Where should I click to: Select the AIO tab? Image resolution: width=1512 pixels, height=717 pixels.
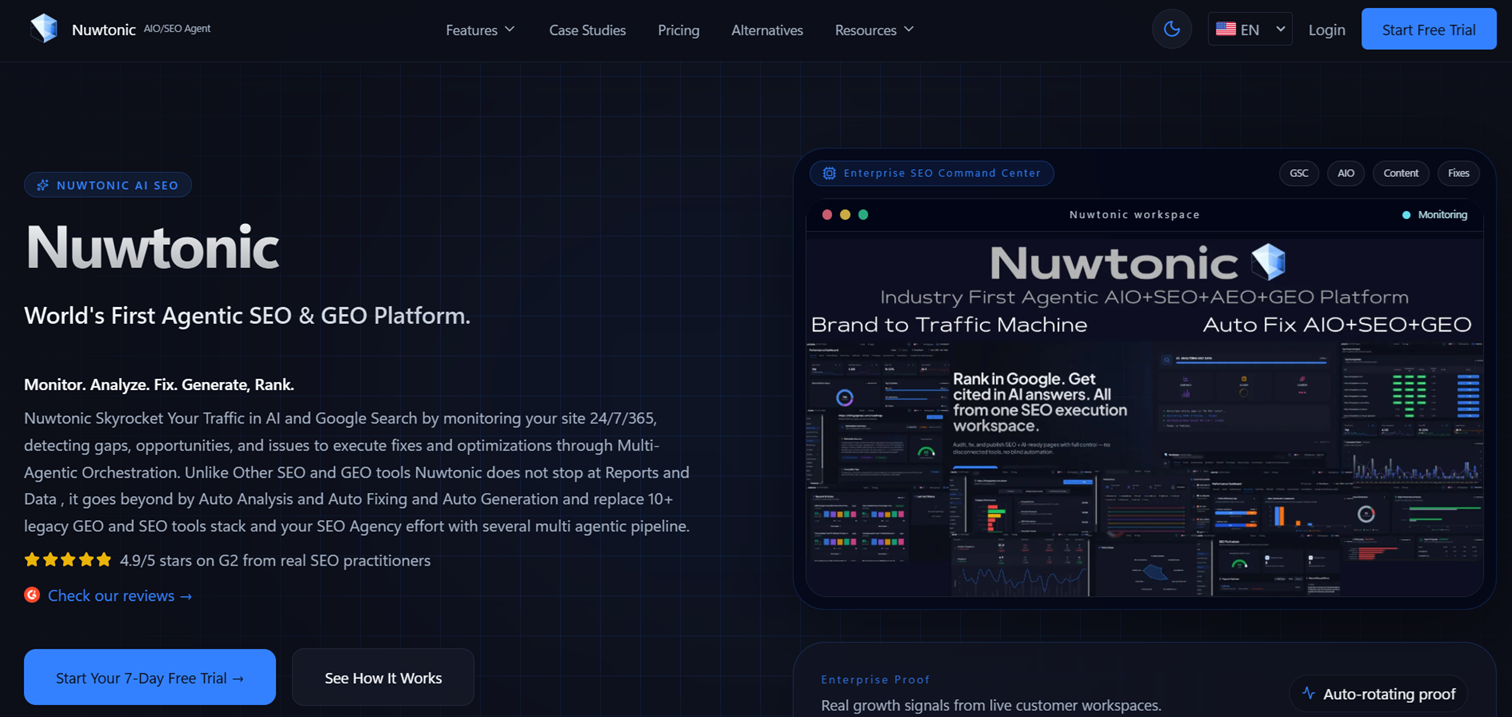1346,173
